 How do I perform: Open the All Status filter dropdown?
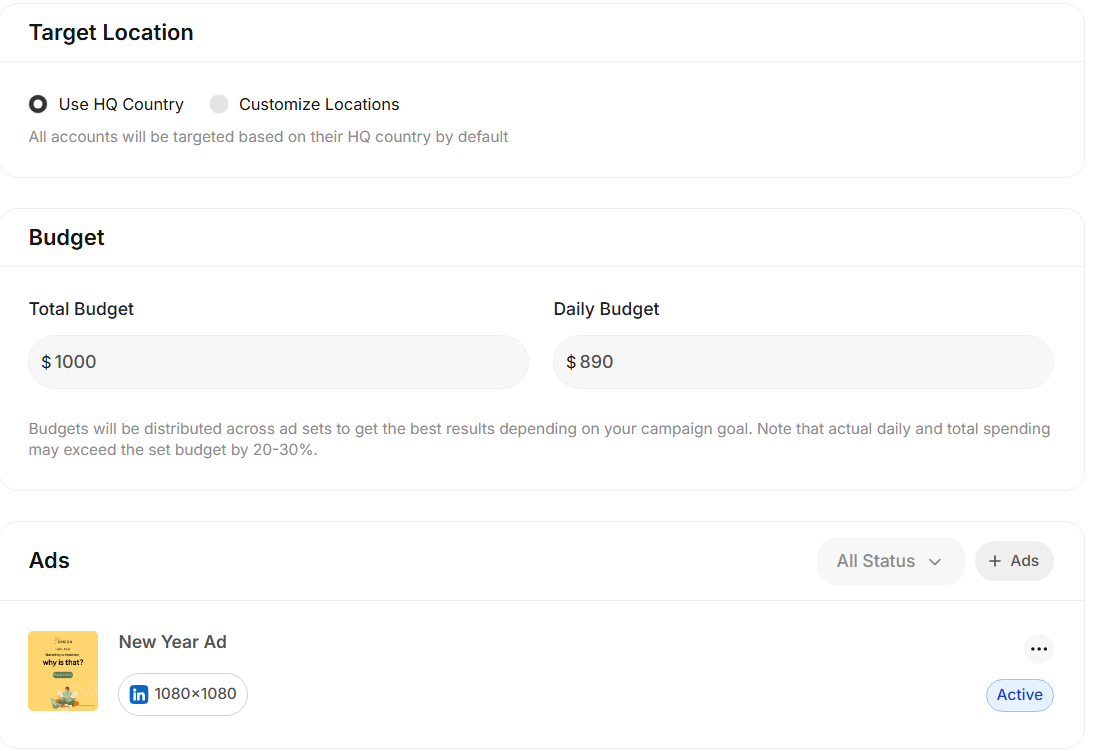[889, 561]
